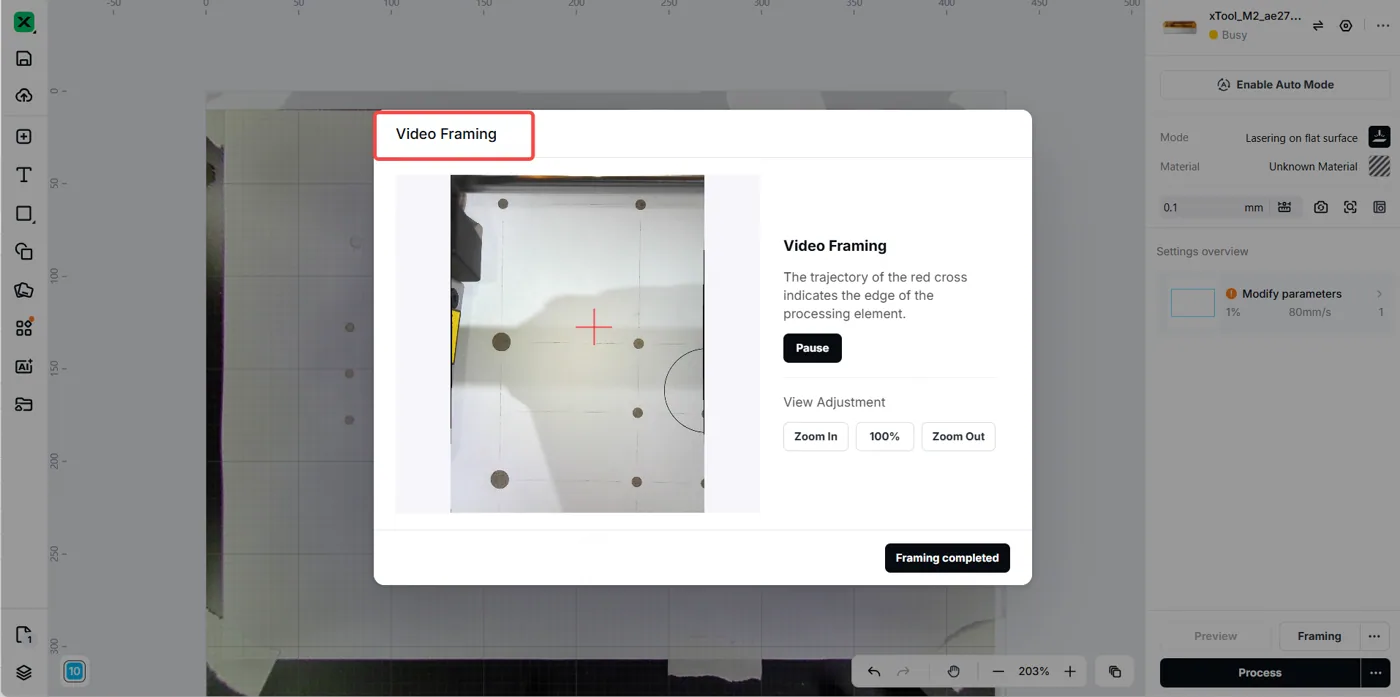Screen dimensions: 1400x697
Task: Click the Framing completed button
Action: [x=947, y=558]
